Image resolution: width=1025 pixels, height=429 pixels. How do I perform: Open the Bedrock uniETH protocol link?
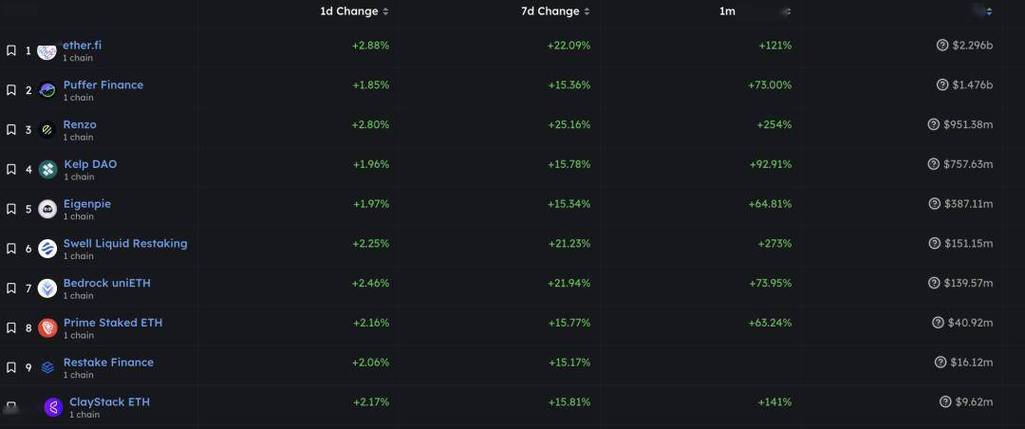click(107, 283)
